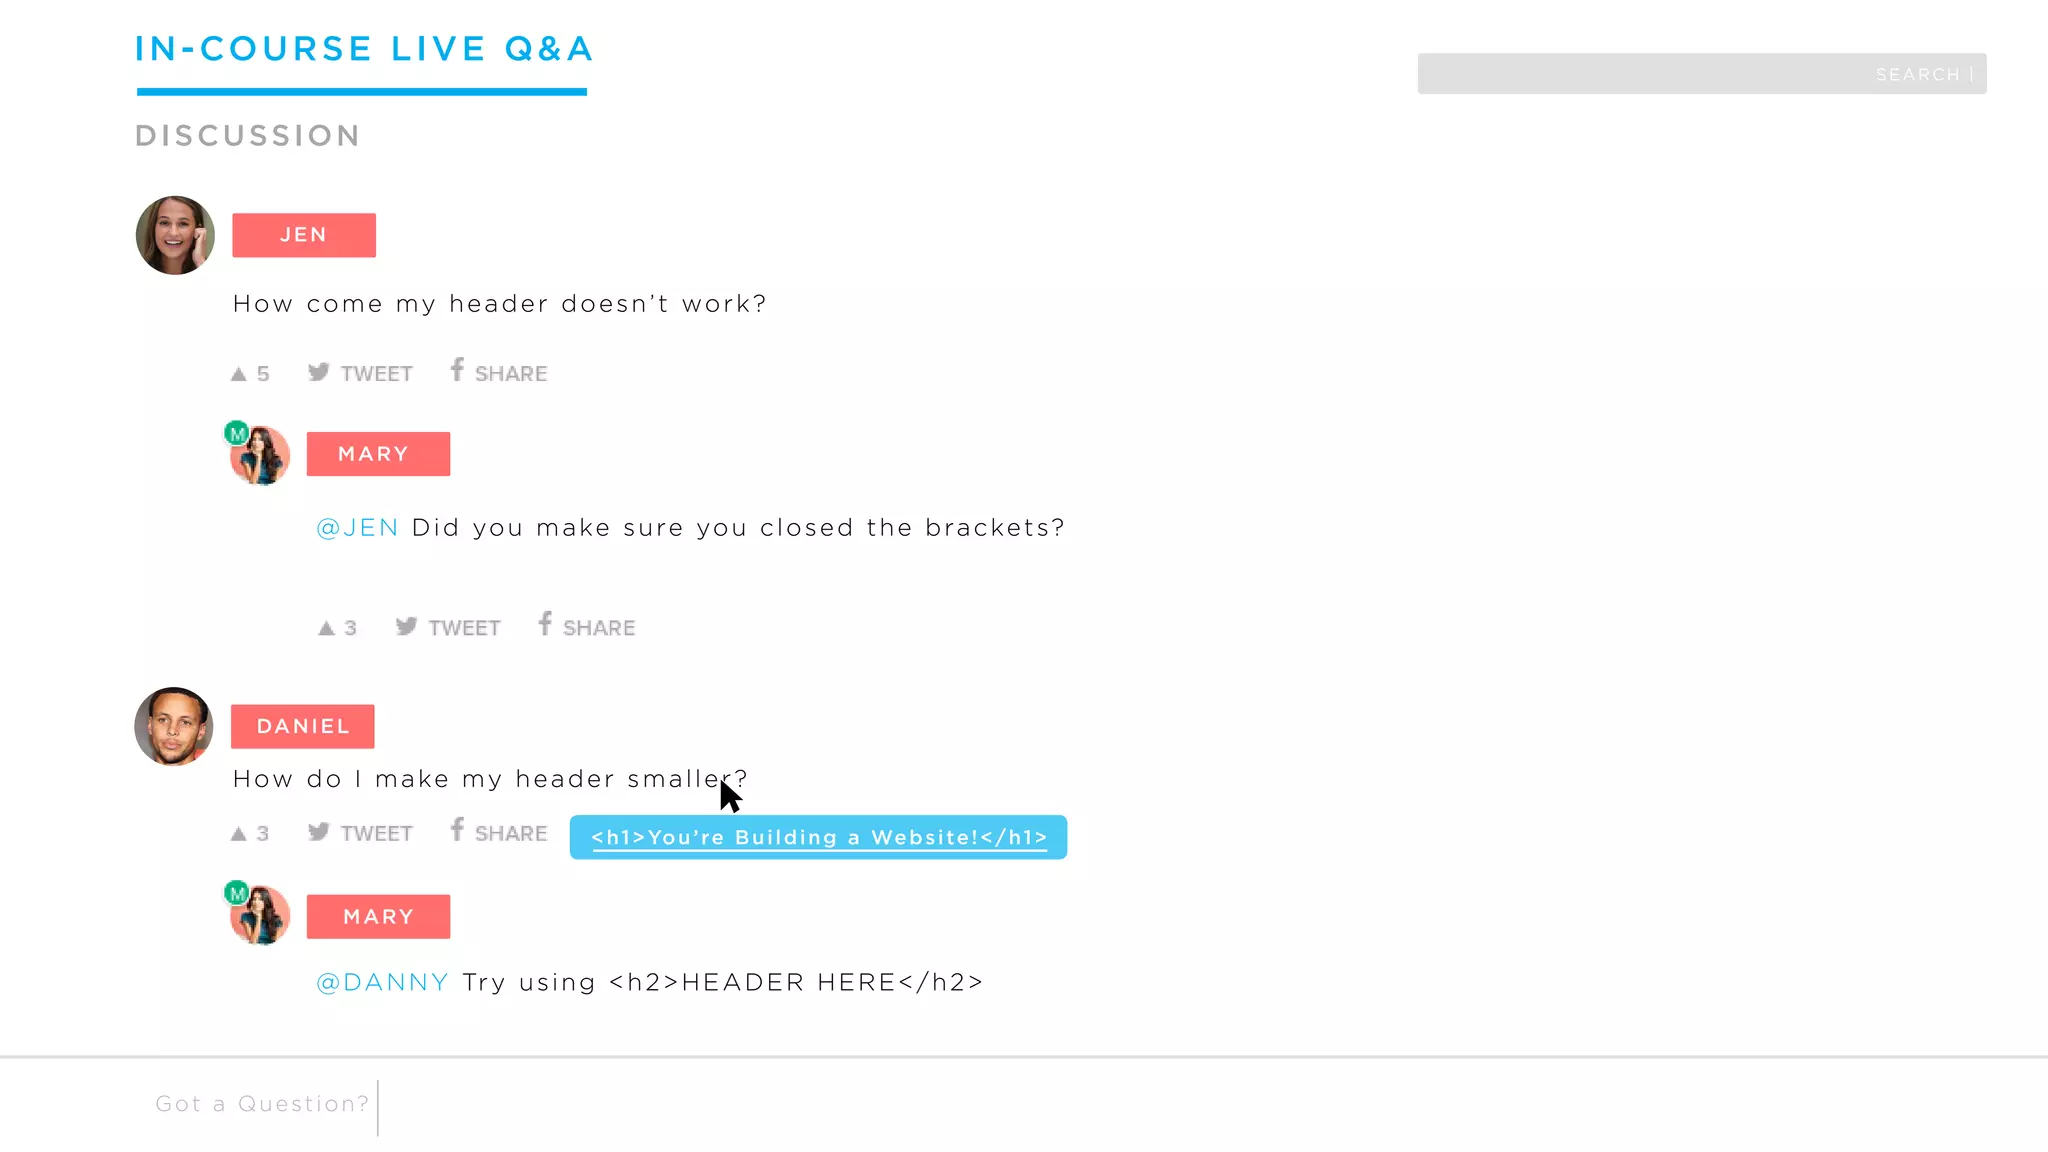The image size is (2048, 1152).
Task: Click Twitter bird under Daniel's question
Action: point(319,832)
